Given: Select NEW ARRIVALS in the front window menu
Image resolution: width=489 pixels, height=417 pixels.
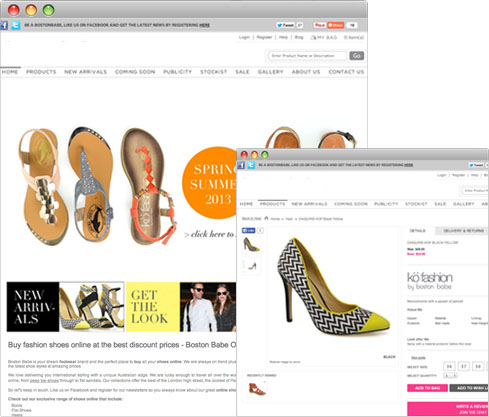Looking at the screenshot, I should (x=309, y=204).
